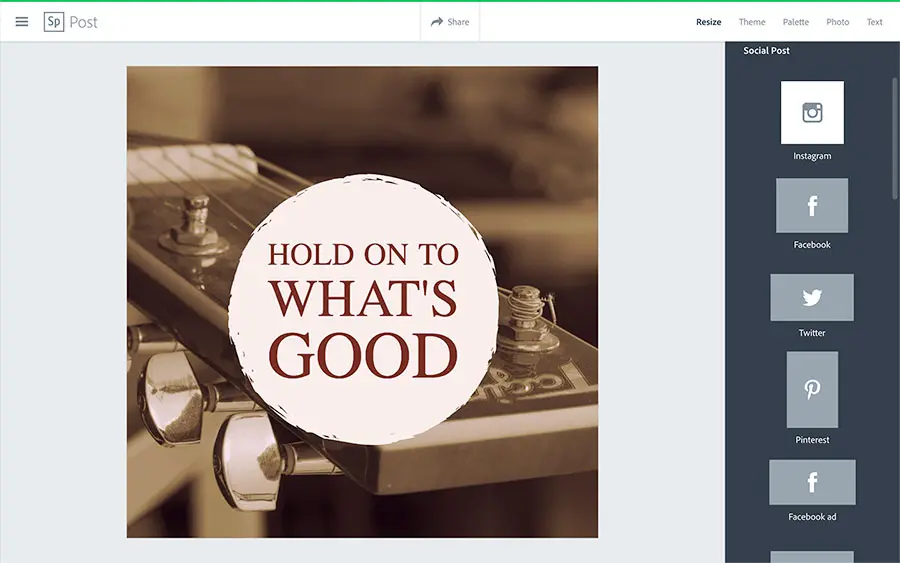Click the Facebook label text
This screenshot has height=563, width=900.
tap(812, 244)
